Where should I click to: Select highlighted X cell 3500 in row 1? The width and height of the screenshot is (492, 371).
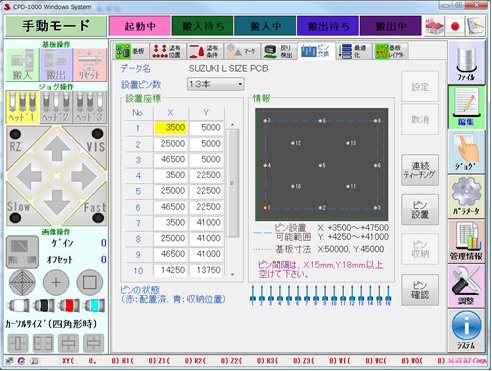point(171,128)
